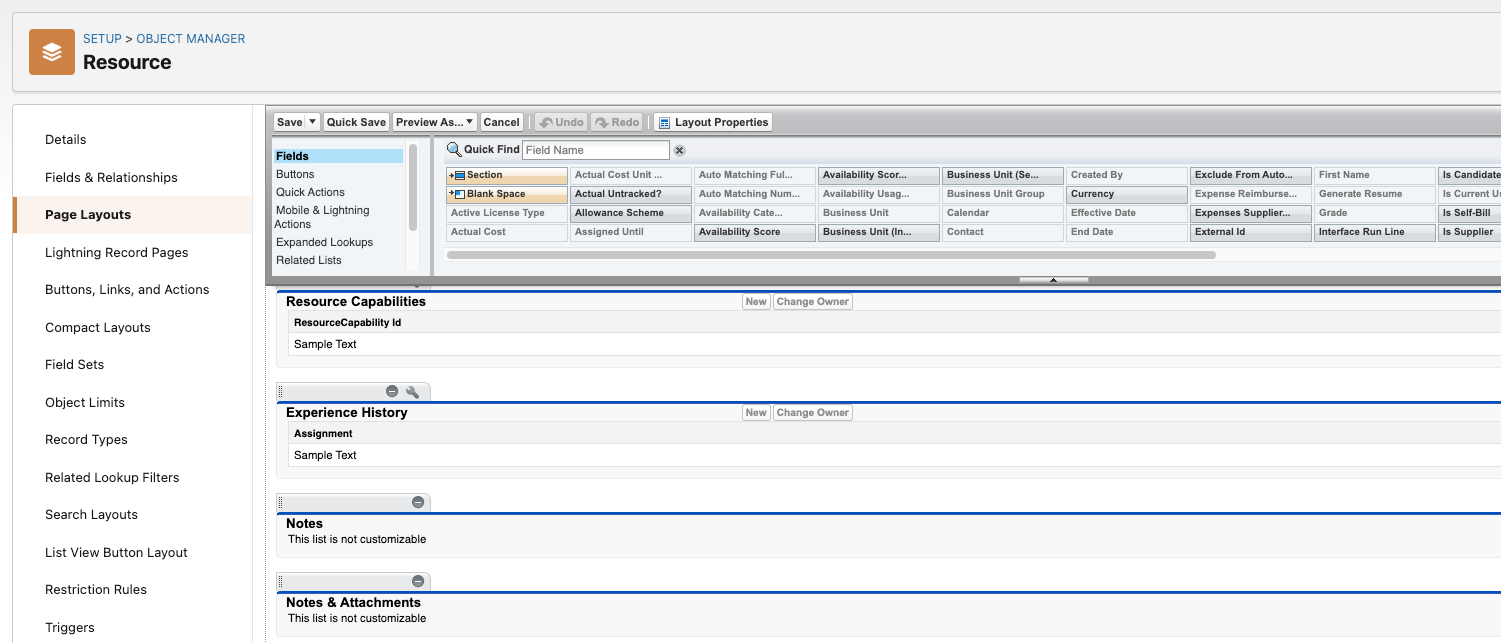
Task: Select the Business Unit Group field
Action: coord(1003,194)
